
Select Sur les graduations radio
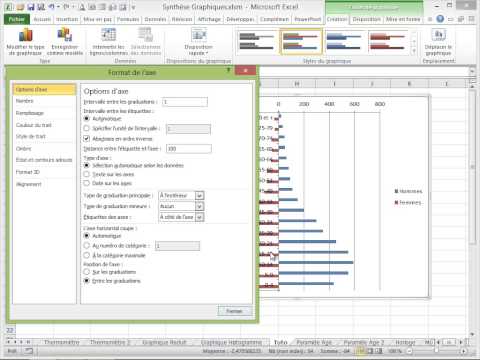[87, 272]
